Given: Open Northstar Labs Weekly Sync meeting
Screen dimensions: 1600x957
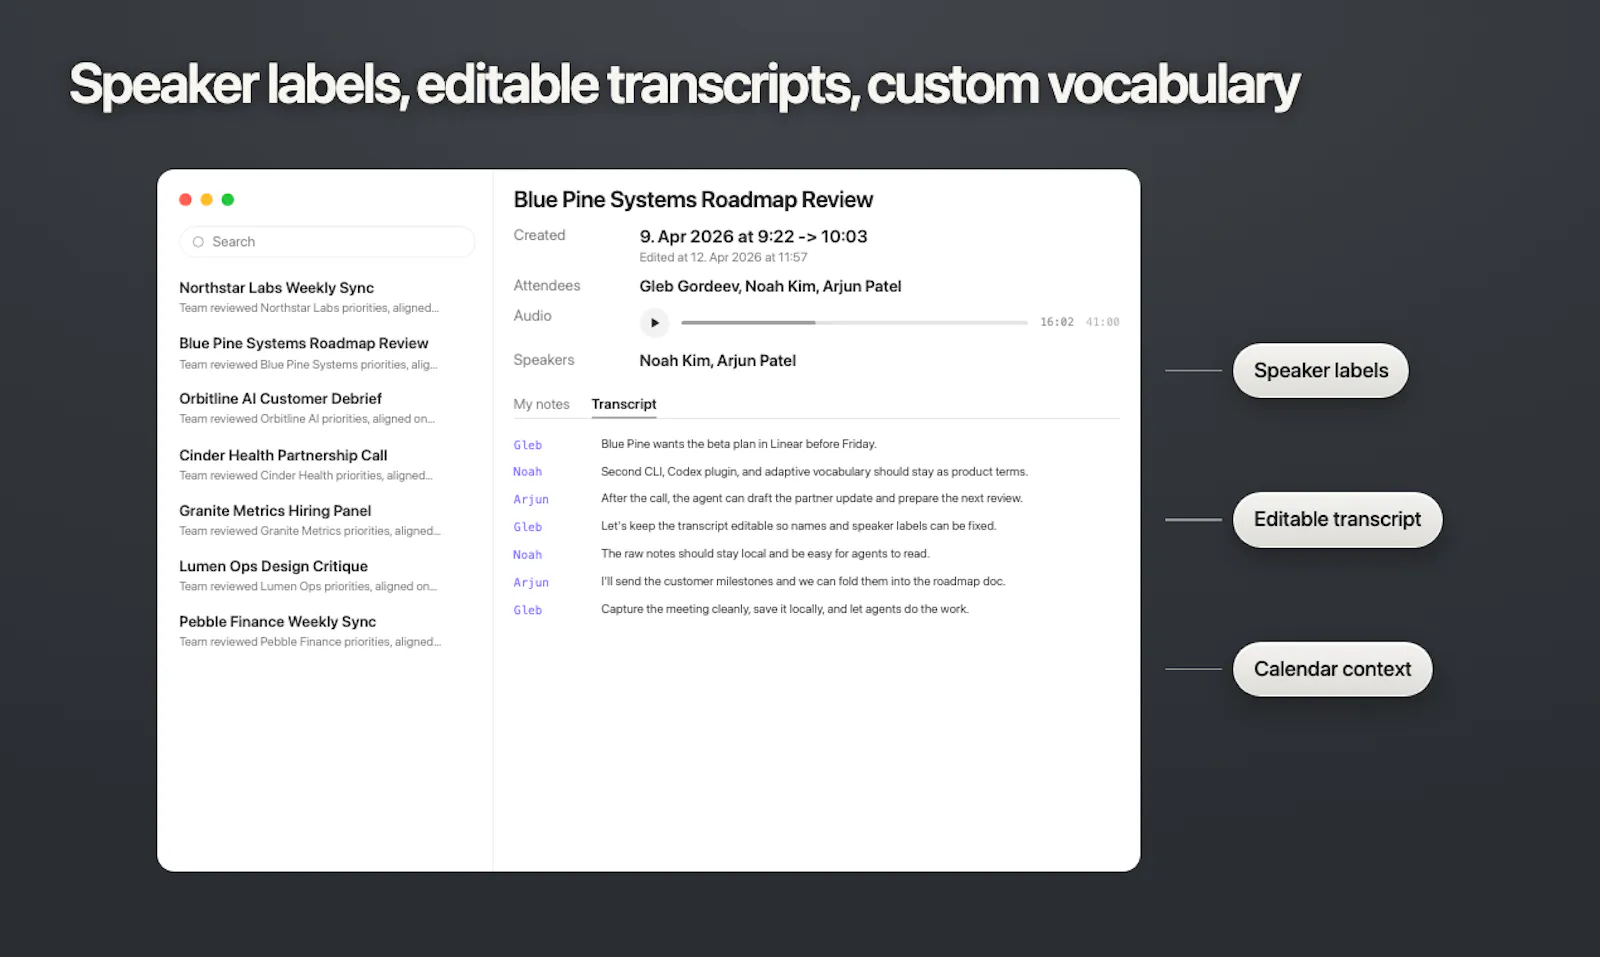Looking at the screenshot, I should pyautogui.click(x=310, y=297).
